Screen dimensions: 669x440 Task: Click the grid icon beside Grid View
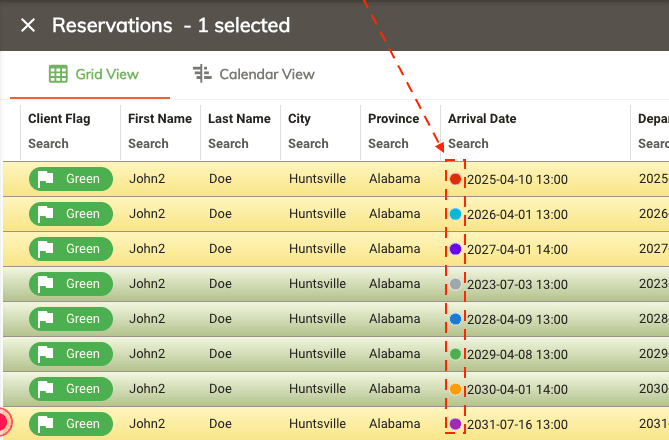click(58, 74)
